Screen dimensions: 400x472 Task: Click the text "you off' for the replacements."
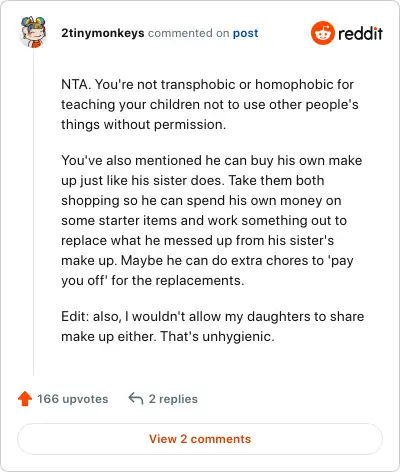(153, 280)
